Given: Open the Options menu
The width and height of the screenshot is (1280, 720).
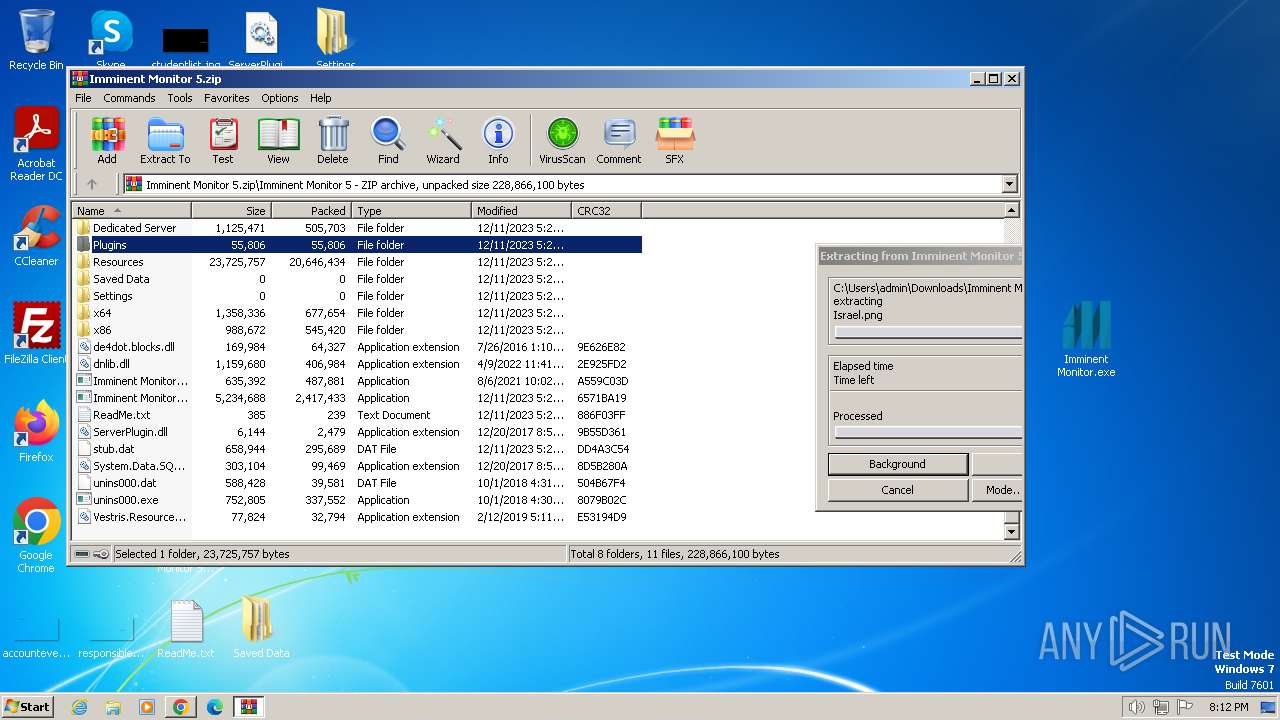Looking at the screenshot, I should [280, 98].
